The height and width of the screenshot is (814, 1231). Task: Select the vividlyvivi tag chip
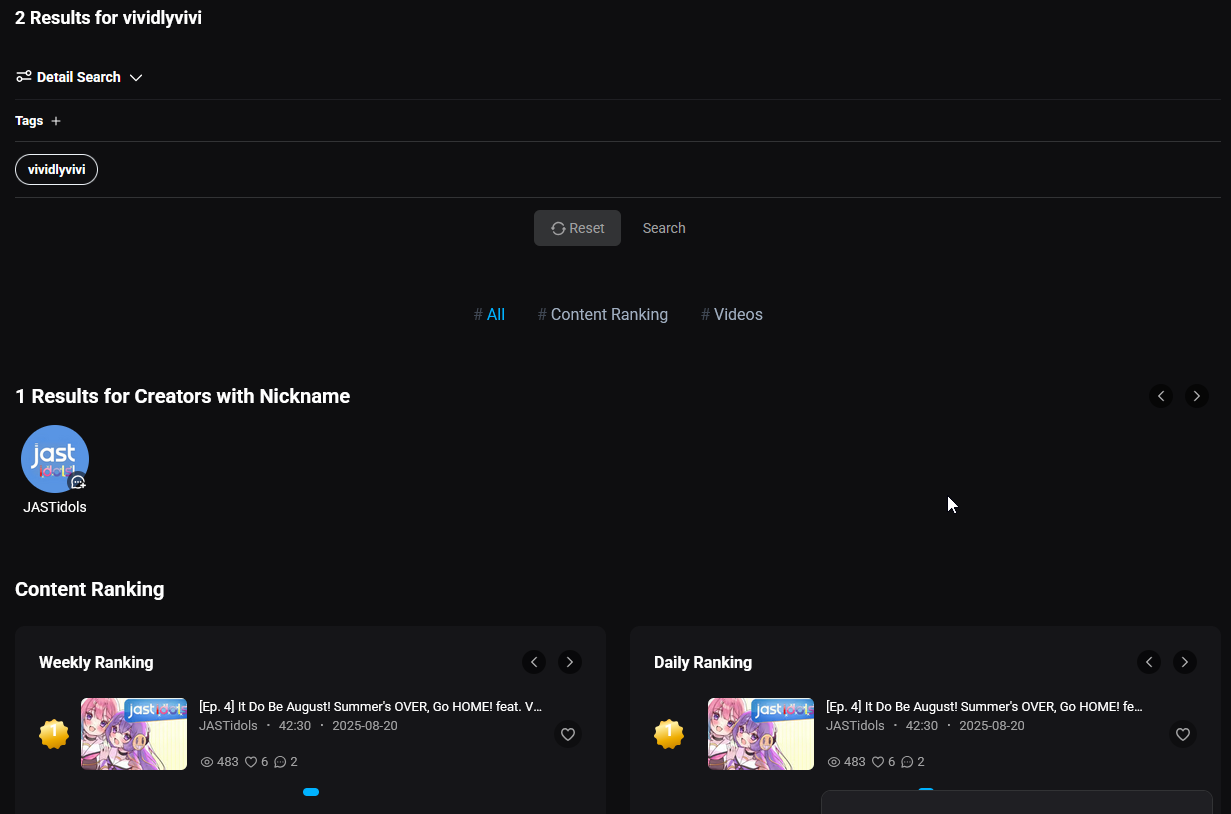point(56,170)
